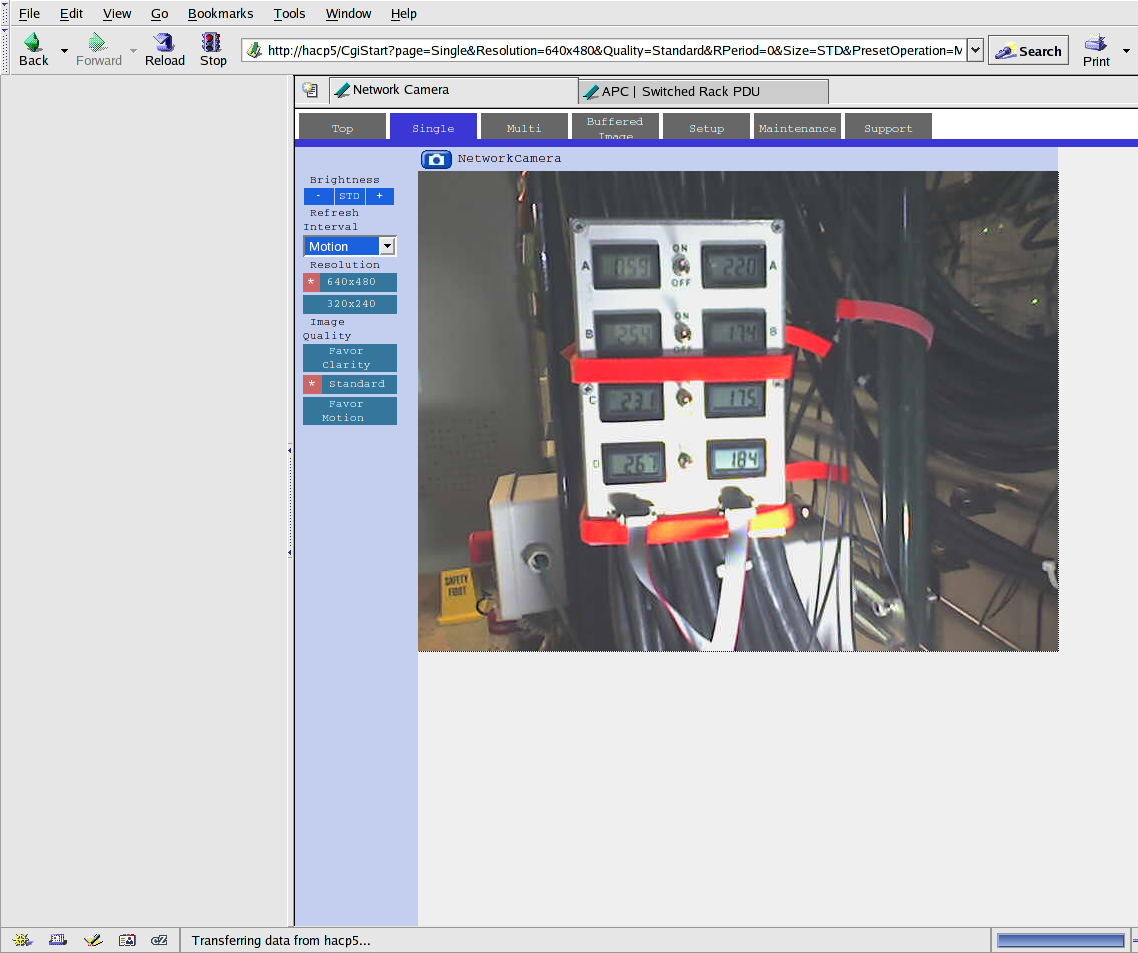Image resolution: width=1138 pixels, height=953 pixels.
Task: Choose Favor Motion image quality
Action: click(350, 411)
